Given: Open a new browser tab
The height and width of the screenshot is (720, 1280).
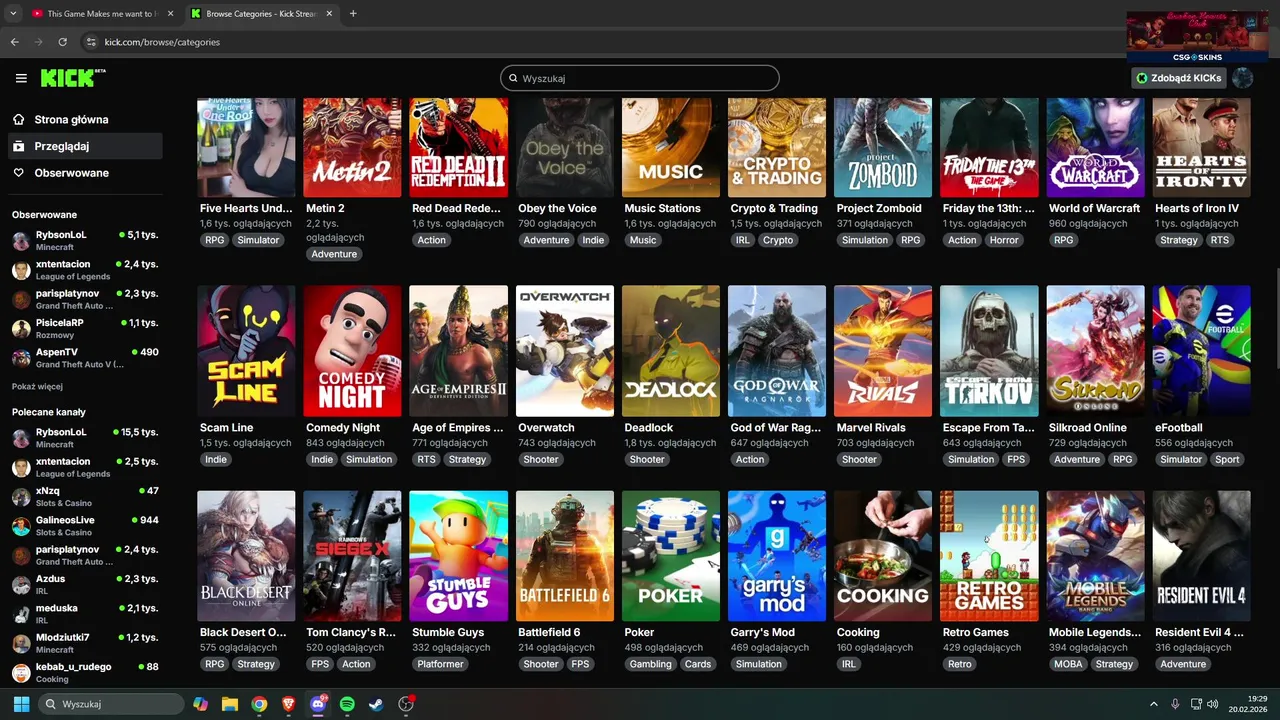Looking at the screenshot, I should tap(353, 14).
